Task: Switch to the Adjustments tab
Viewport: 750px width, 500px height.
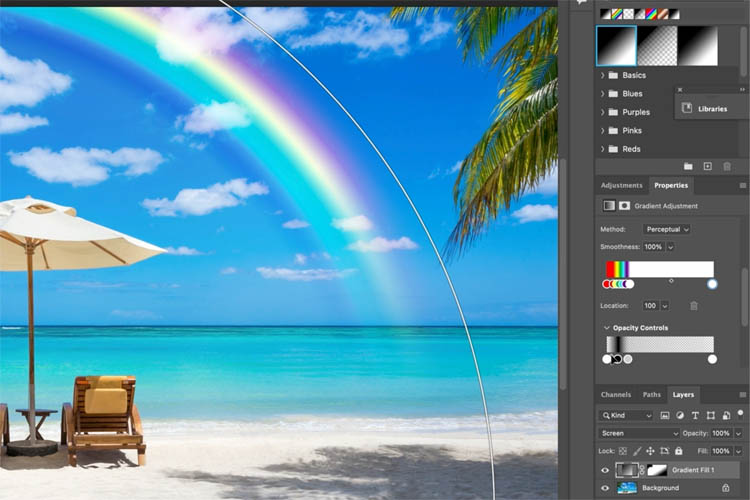Action: (621, 185)
